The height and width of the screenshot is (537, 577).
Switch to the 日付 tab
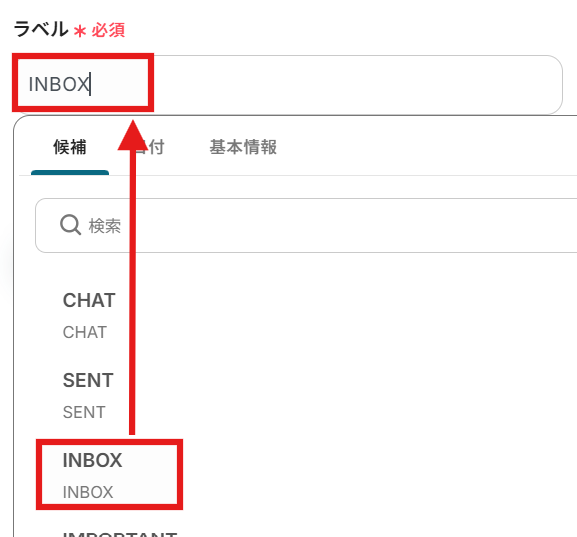(x=149, y=147)
